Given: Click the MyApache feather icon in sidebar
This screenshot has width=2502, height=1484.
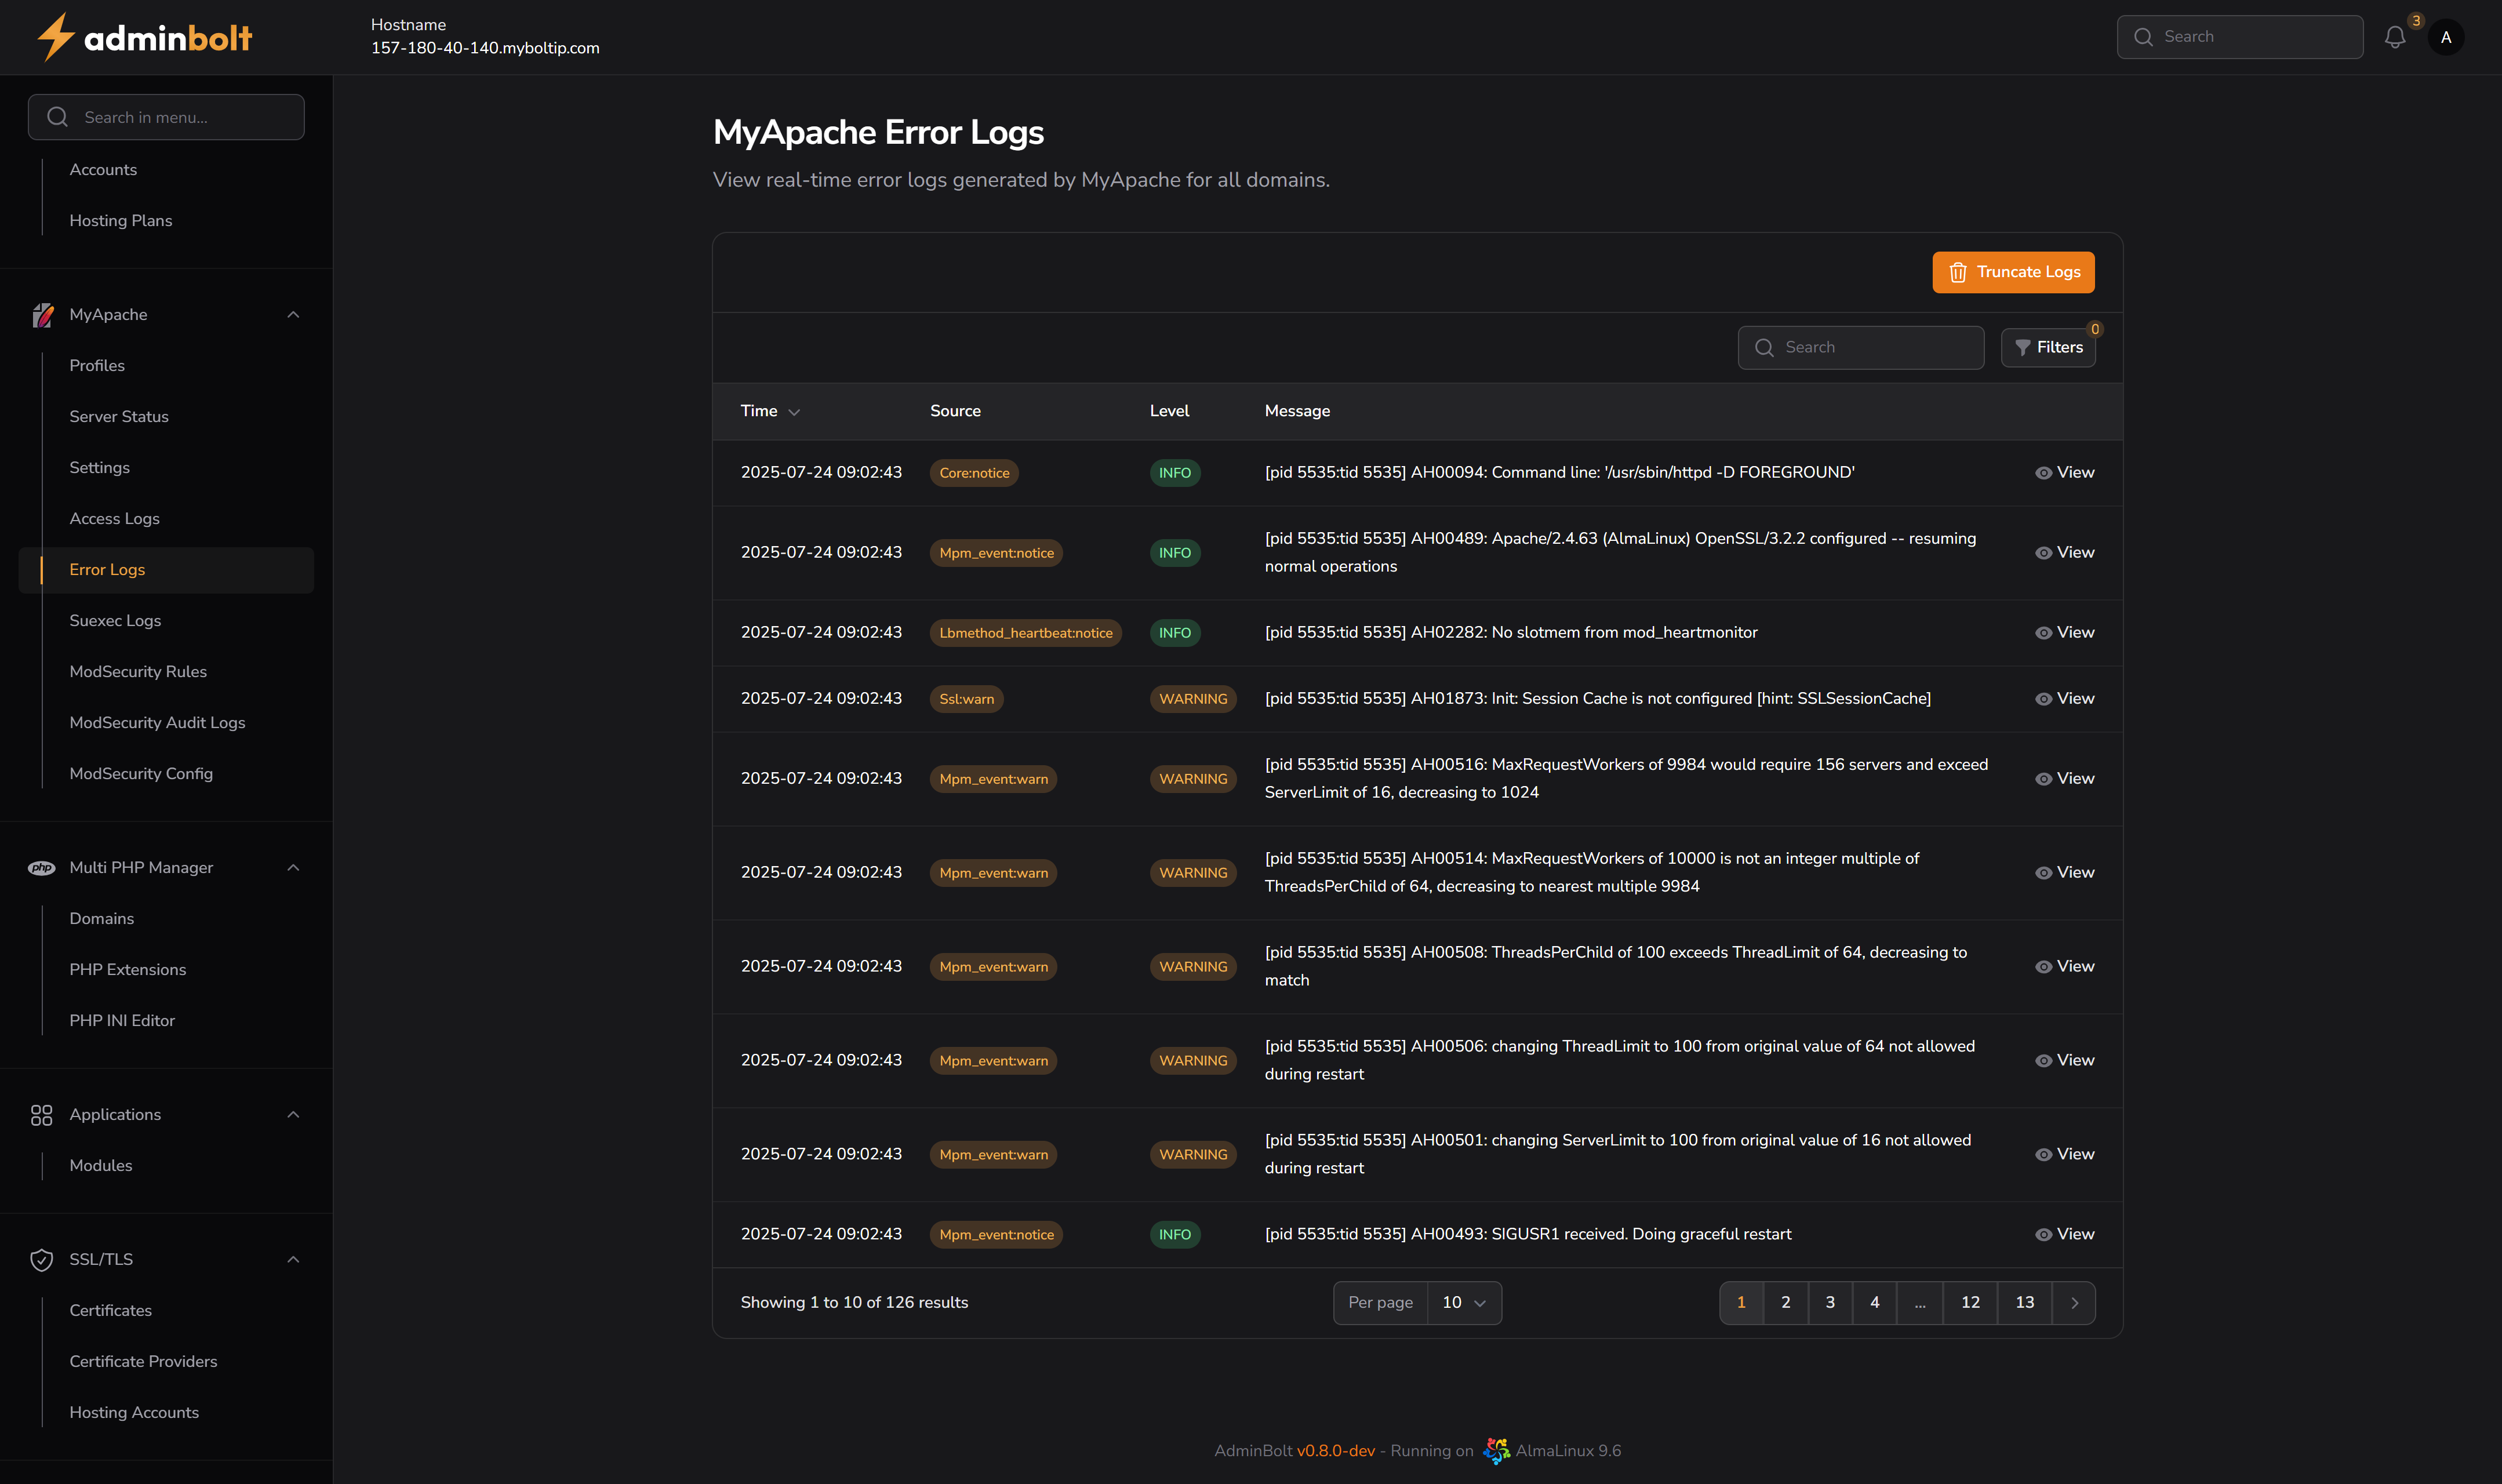Looking at the screenshot, I should coord(42,314).
